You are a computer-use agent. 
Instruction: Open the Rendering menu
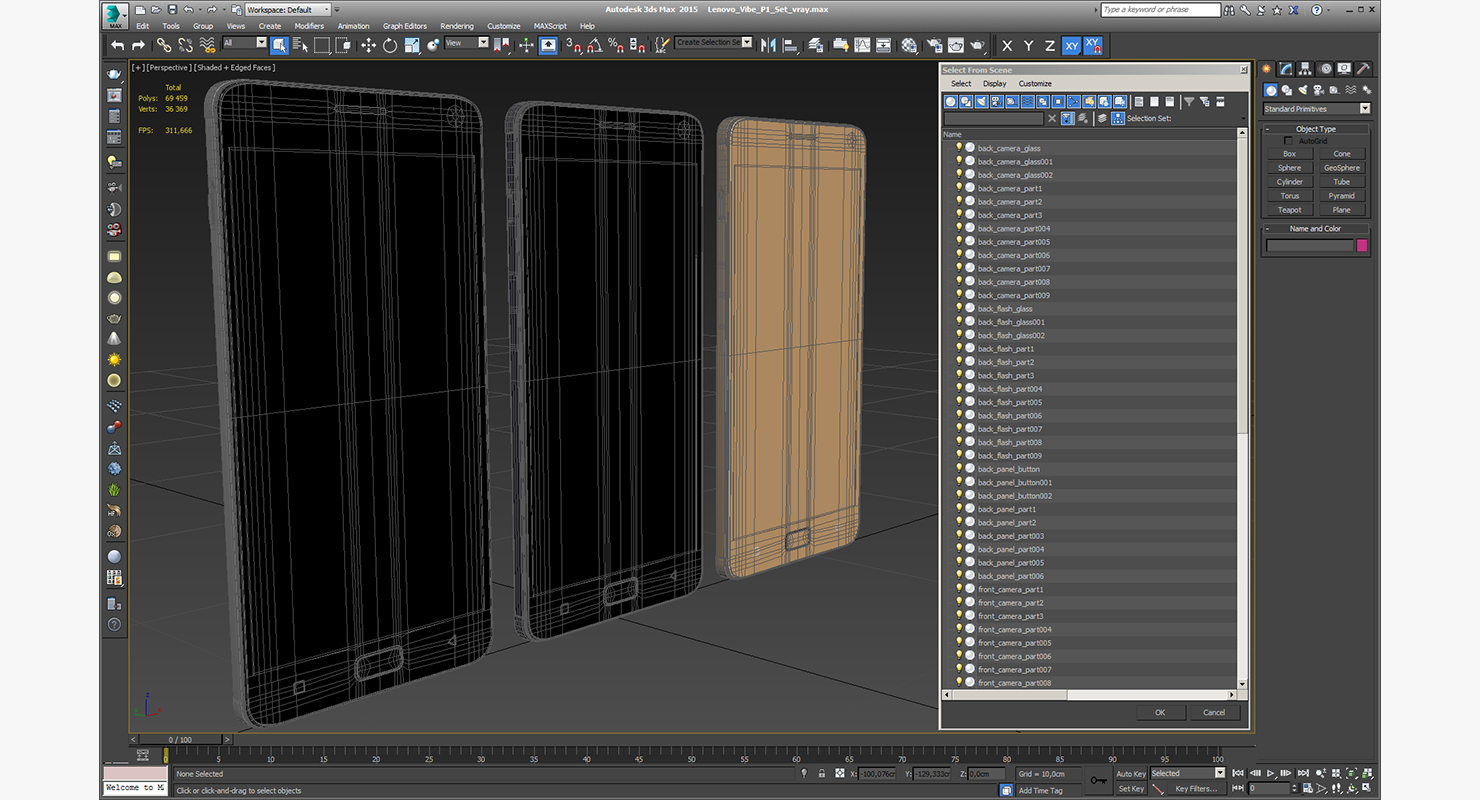pyautogui.click(x=457, y=26)
